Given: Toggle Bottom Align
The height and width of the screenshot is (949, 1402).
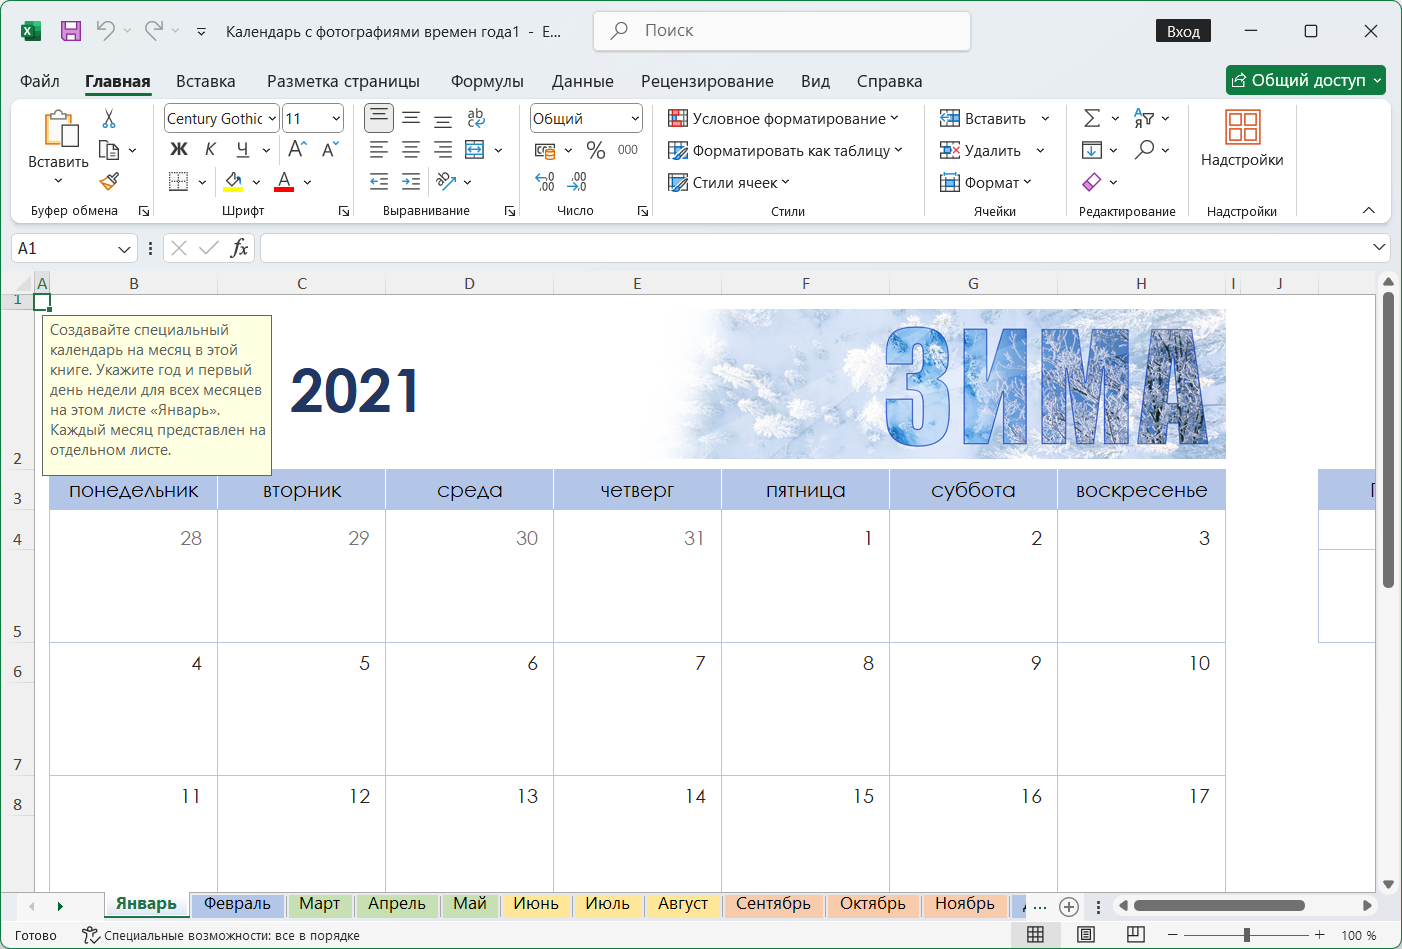Looking at the screenshot, I should (443, 119).
